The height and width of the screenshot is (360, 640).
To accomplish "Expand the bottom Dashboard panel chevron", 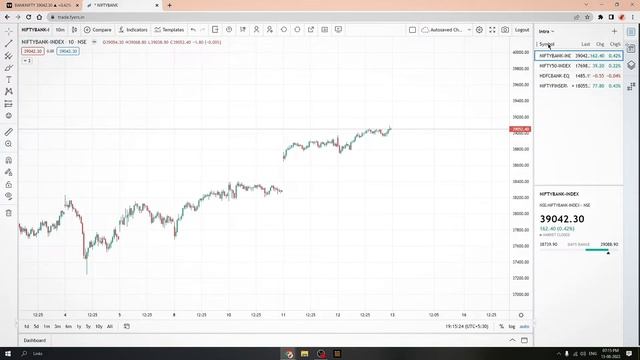I will (x=512, y=340).
